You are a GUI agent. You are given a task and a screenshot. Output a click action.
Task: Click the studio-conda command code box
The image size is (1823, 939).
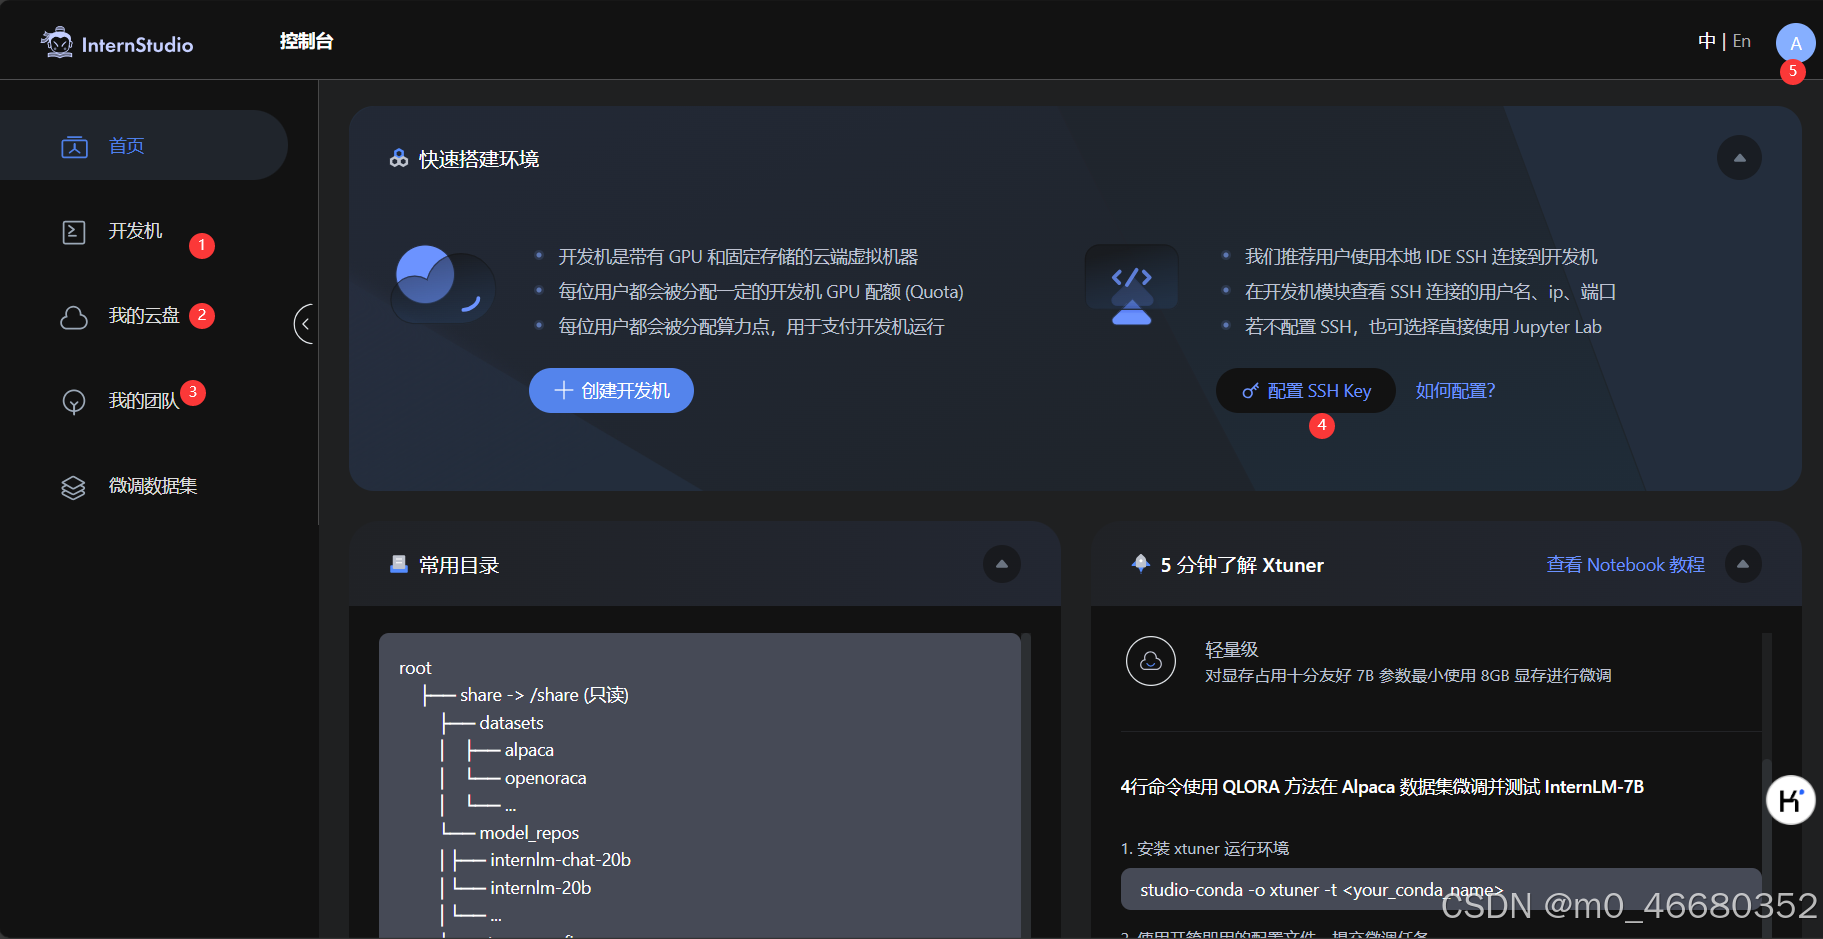1440,889
